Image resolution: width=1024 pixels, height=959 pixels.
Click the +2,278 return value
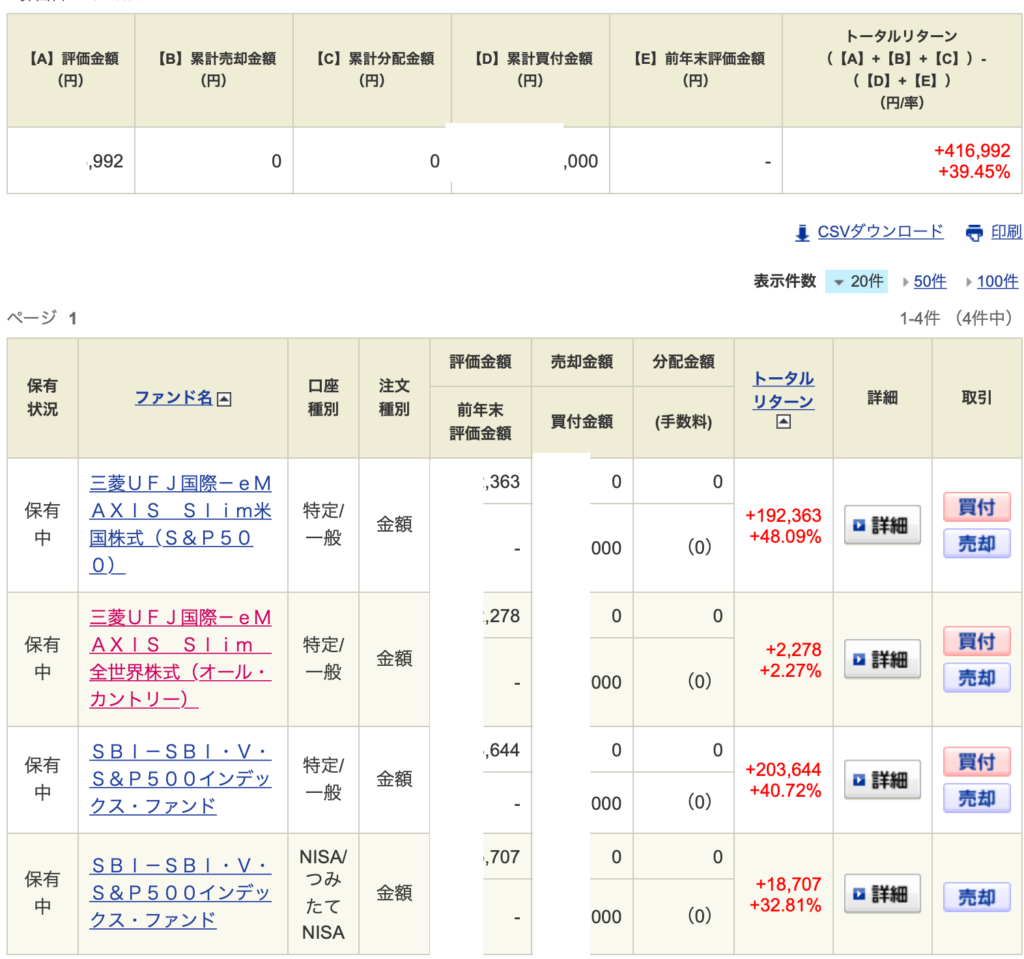tap(793, 649)
